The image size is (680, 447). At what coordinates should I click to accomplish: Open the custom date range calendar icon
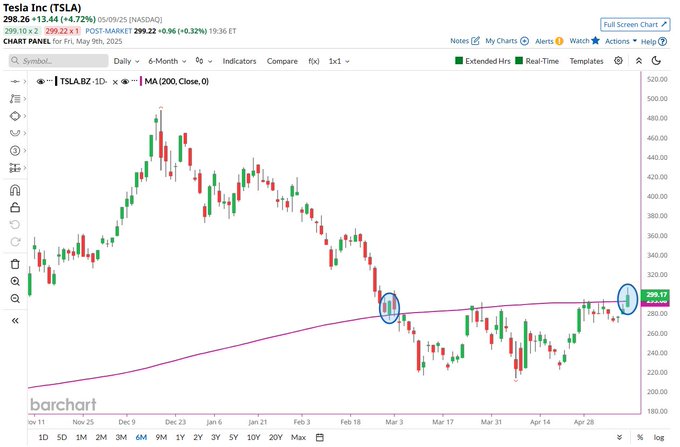[320, 437]
